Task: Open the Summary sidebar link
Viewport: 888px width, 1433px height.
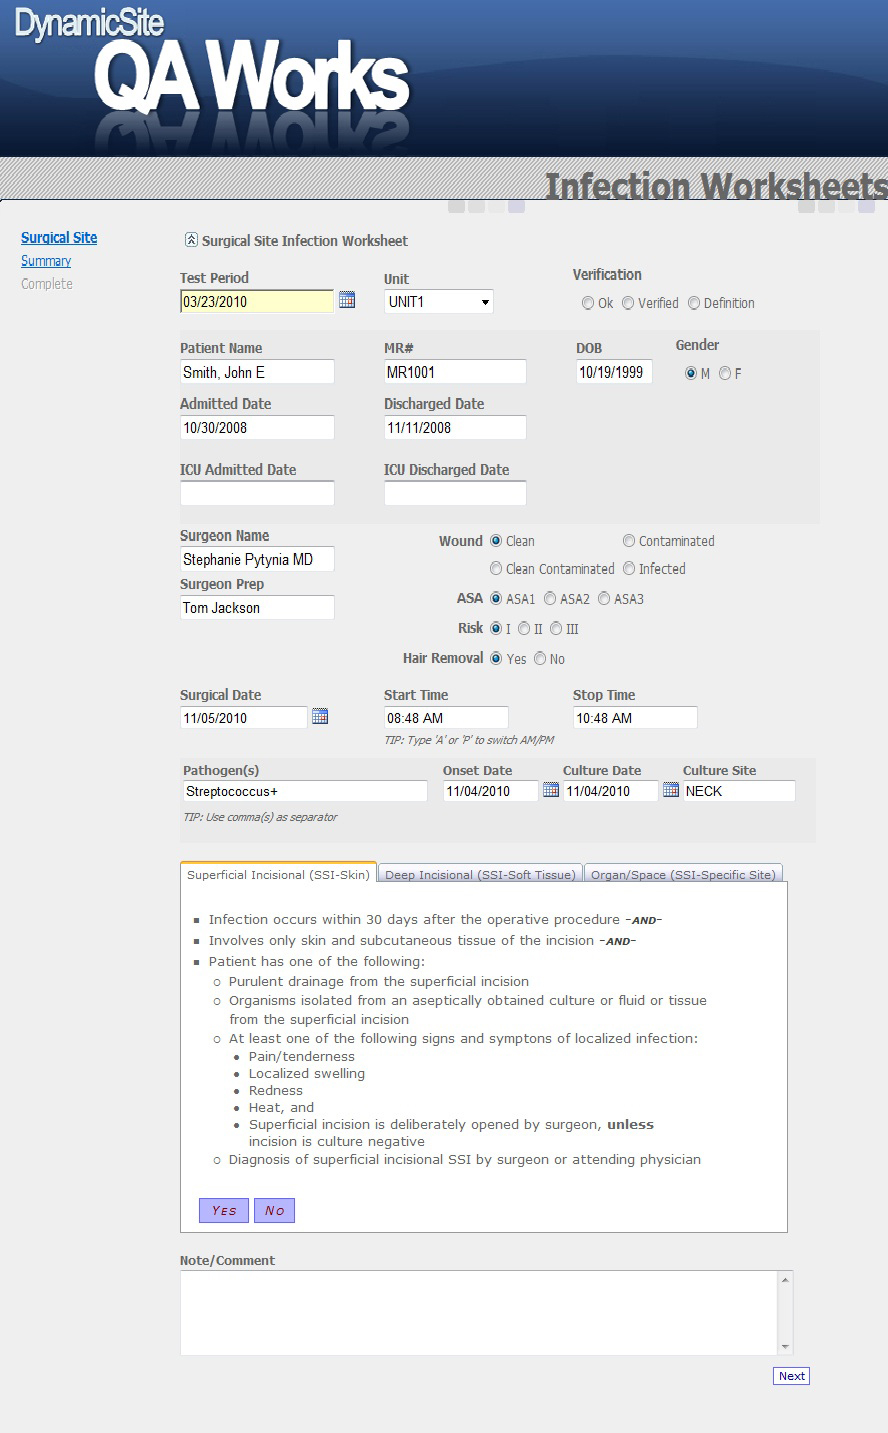Action: coord(46,261)
